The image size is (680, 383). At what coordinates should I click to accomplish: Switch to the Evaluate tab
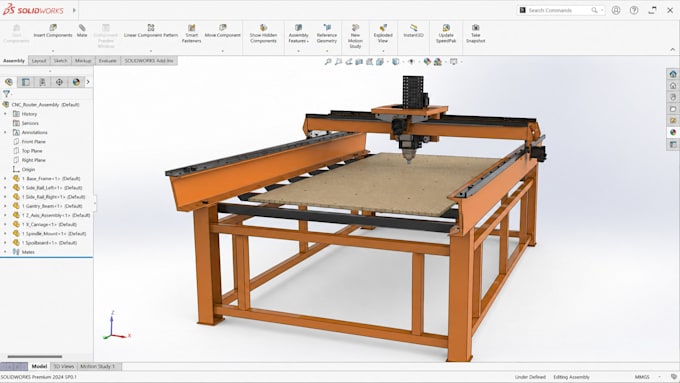107,61
